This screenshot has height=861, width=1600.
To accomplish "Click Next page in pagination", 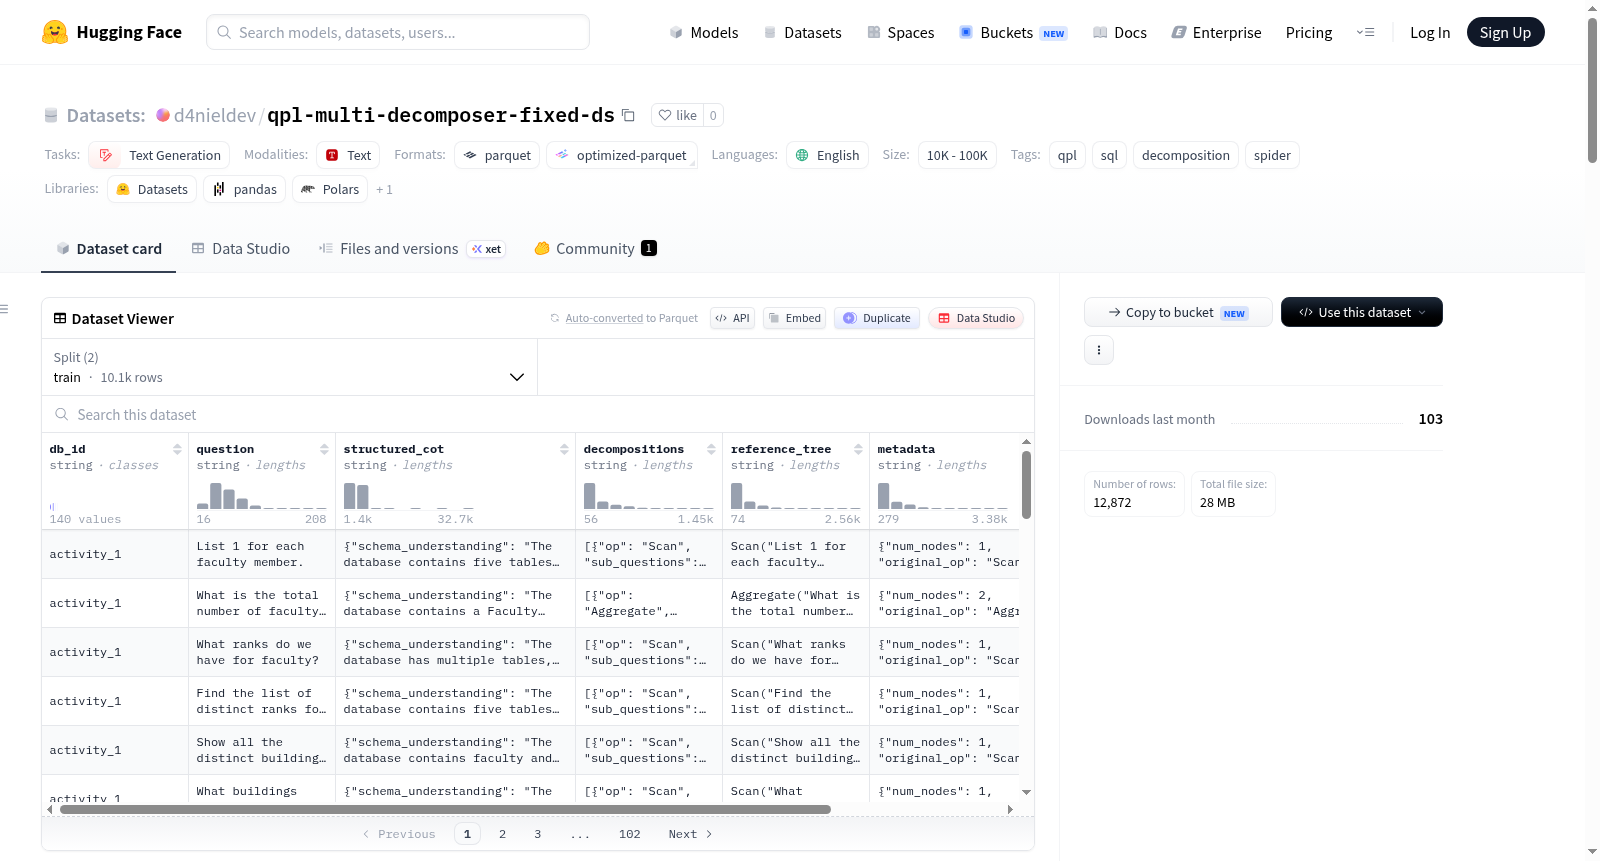I will [x=690, y=834].
